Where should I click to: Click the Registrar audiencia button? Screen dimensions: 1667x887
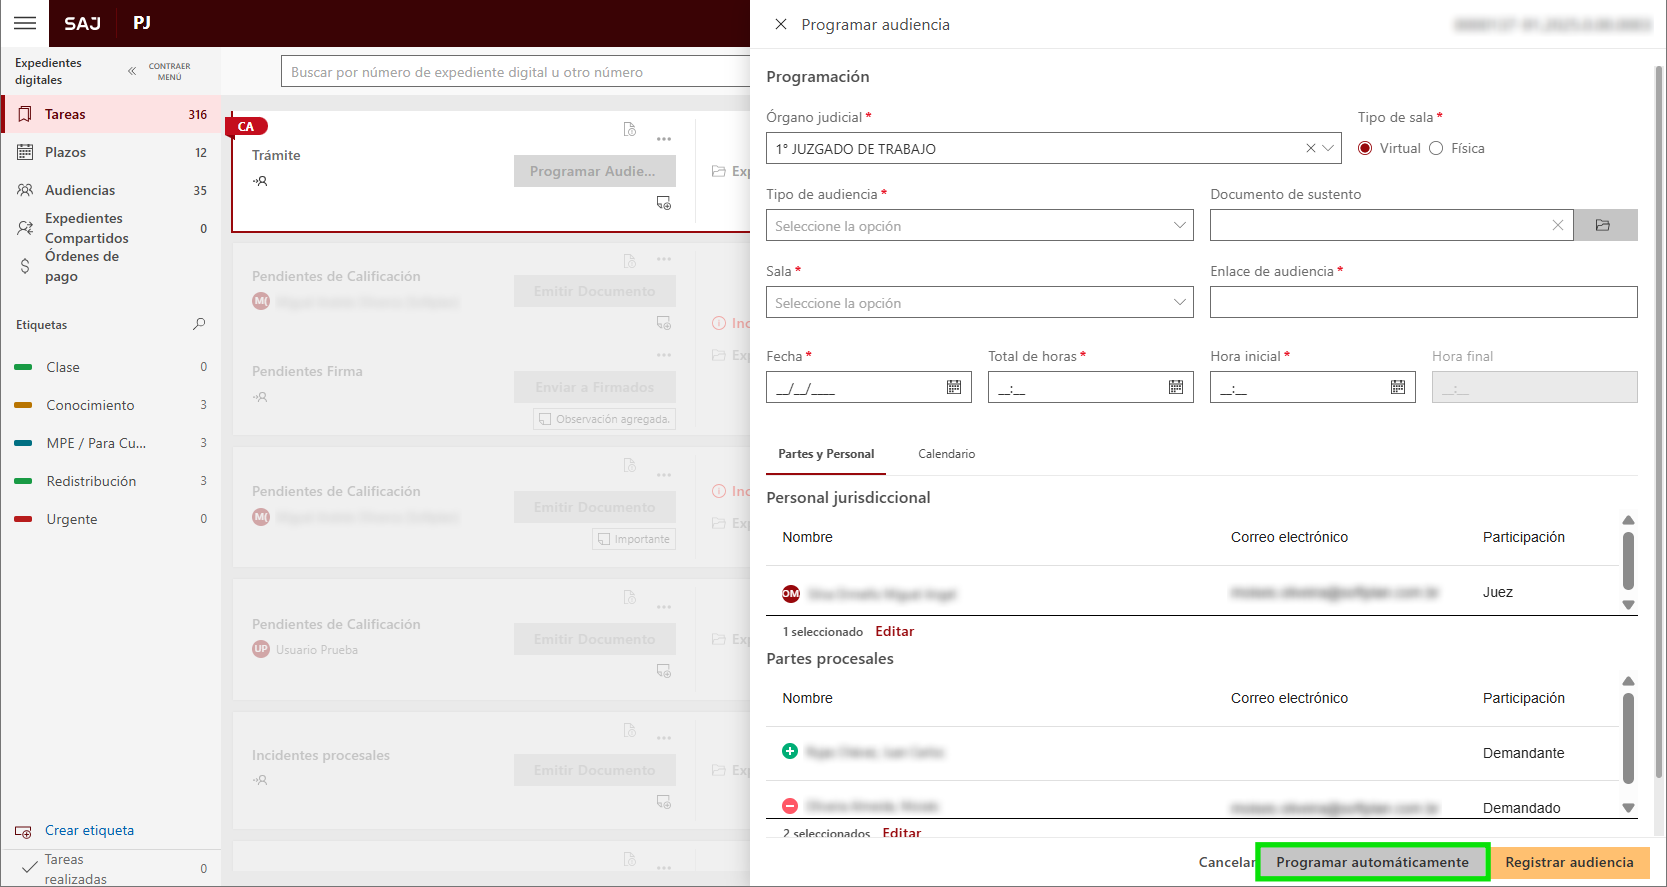click(x=1568, y=862)
